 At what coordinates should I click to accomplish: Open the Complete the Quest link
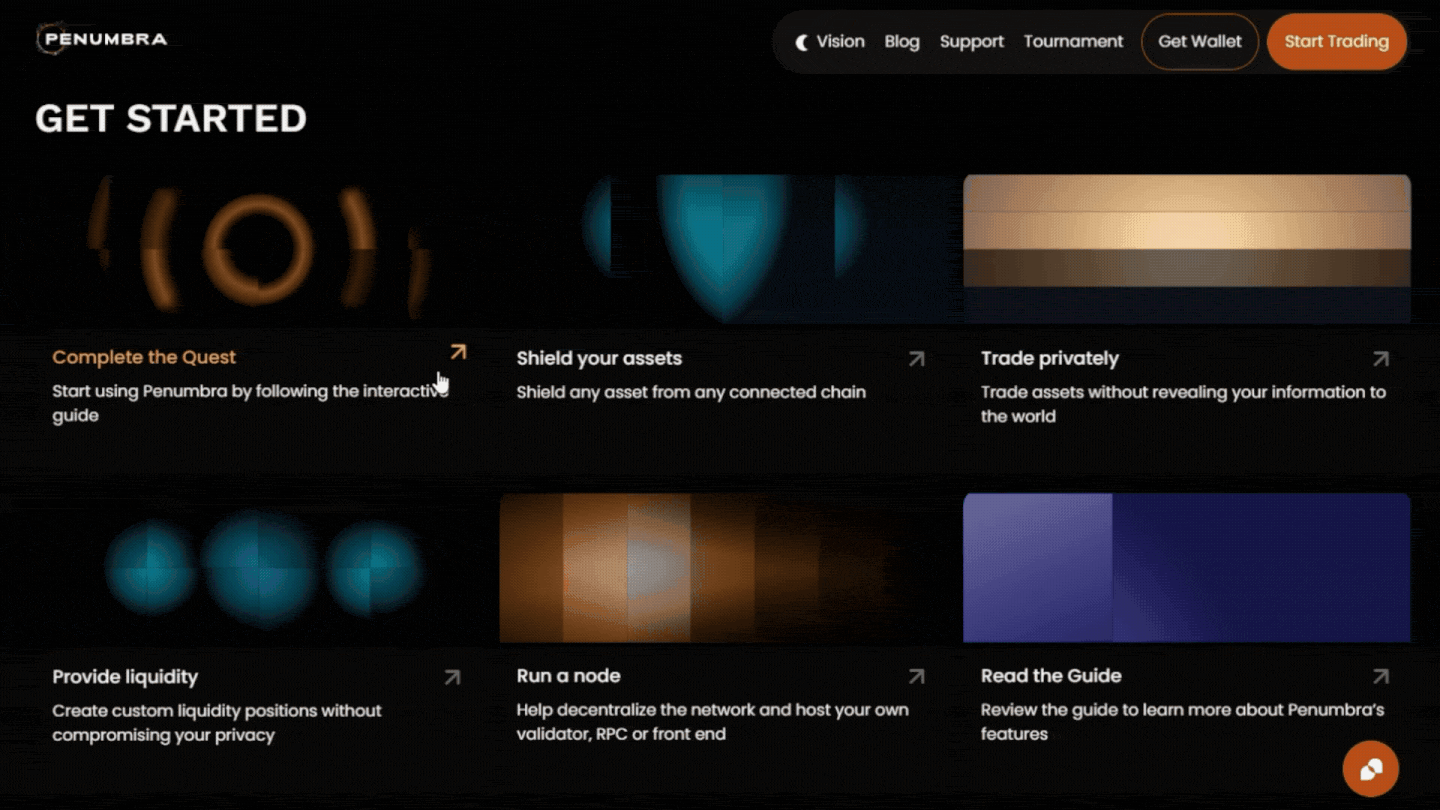pos(143,357)
